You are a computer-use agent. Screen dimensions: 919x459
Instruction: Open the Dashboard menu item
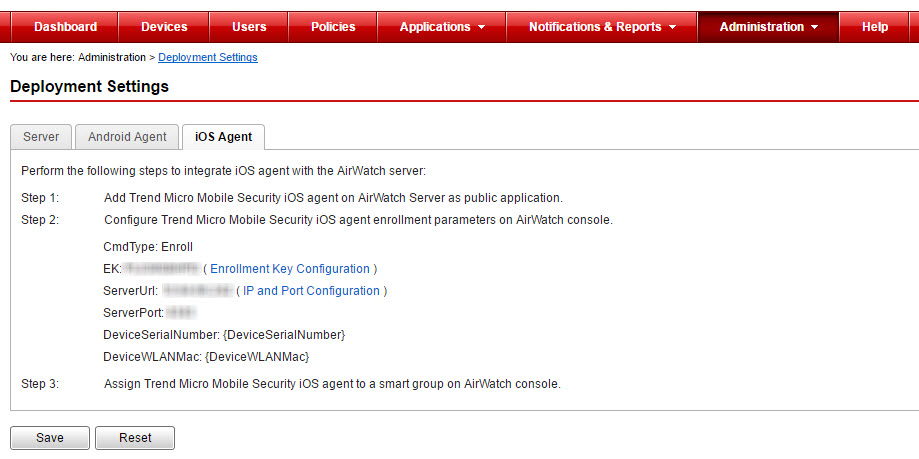coord(65,27)
